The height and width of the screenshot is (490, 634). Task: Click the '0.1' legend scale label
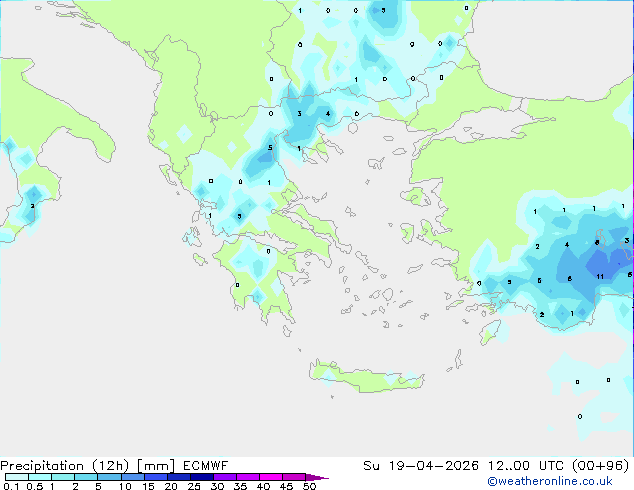click(11, 486)
